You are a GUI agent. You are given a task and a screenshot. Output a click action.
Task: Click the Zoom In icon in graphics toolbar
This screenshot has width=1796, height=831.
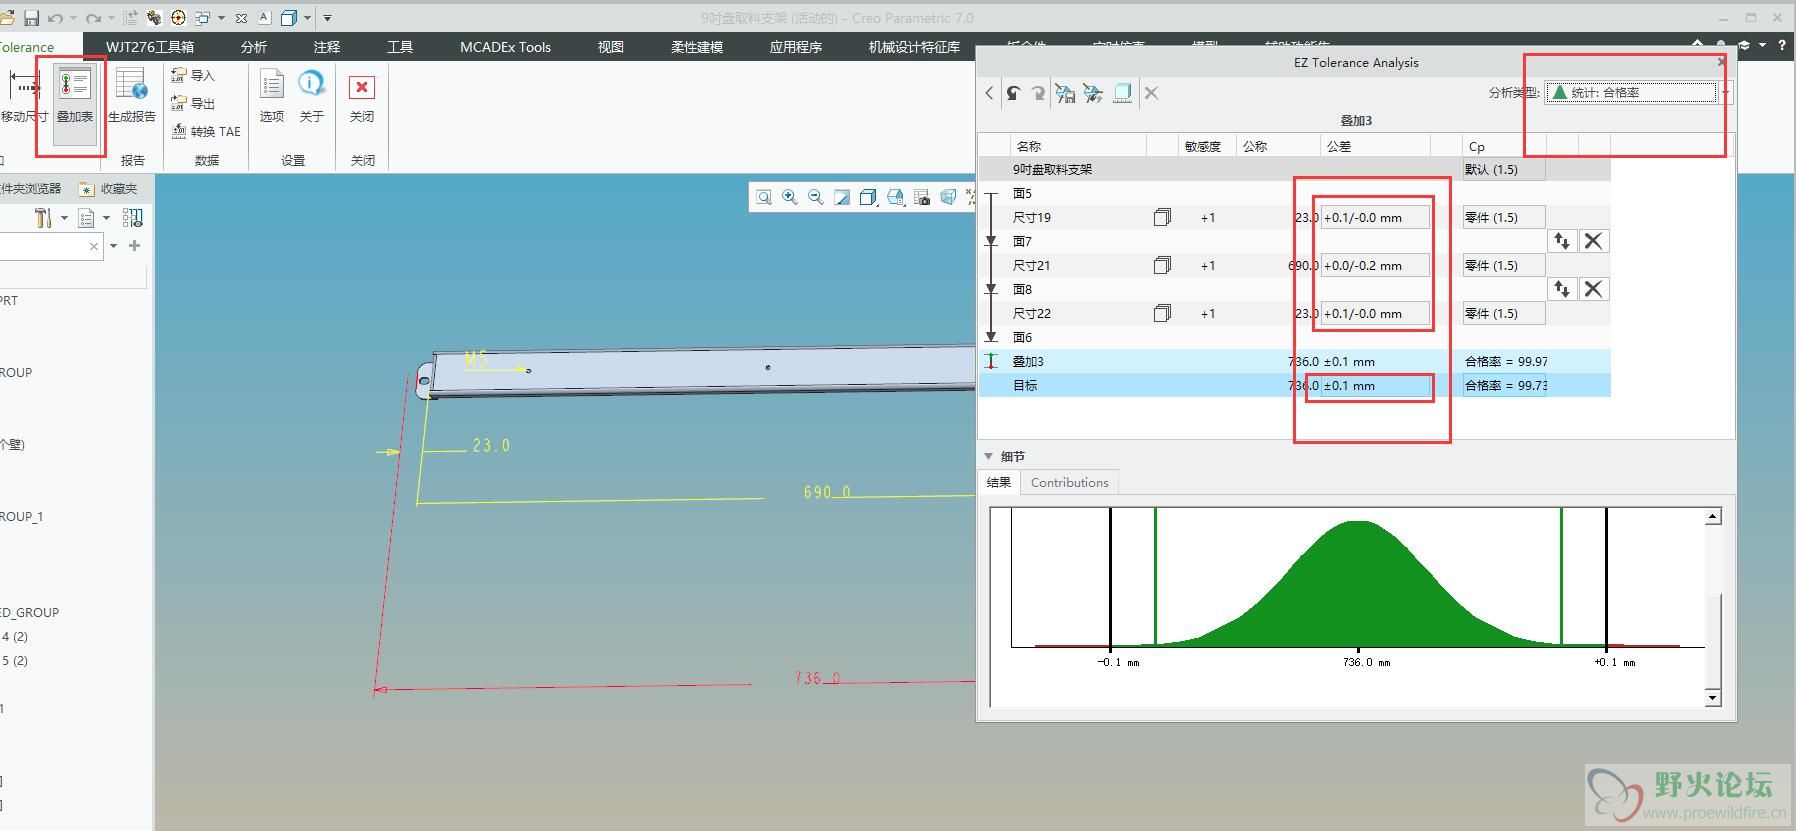pyautogui.click(x=790, y=197)
